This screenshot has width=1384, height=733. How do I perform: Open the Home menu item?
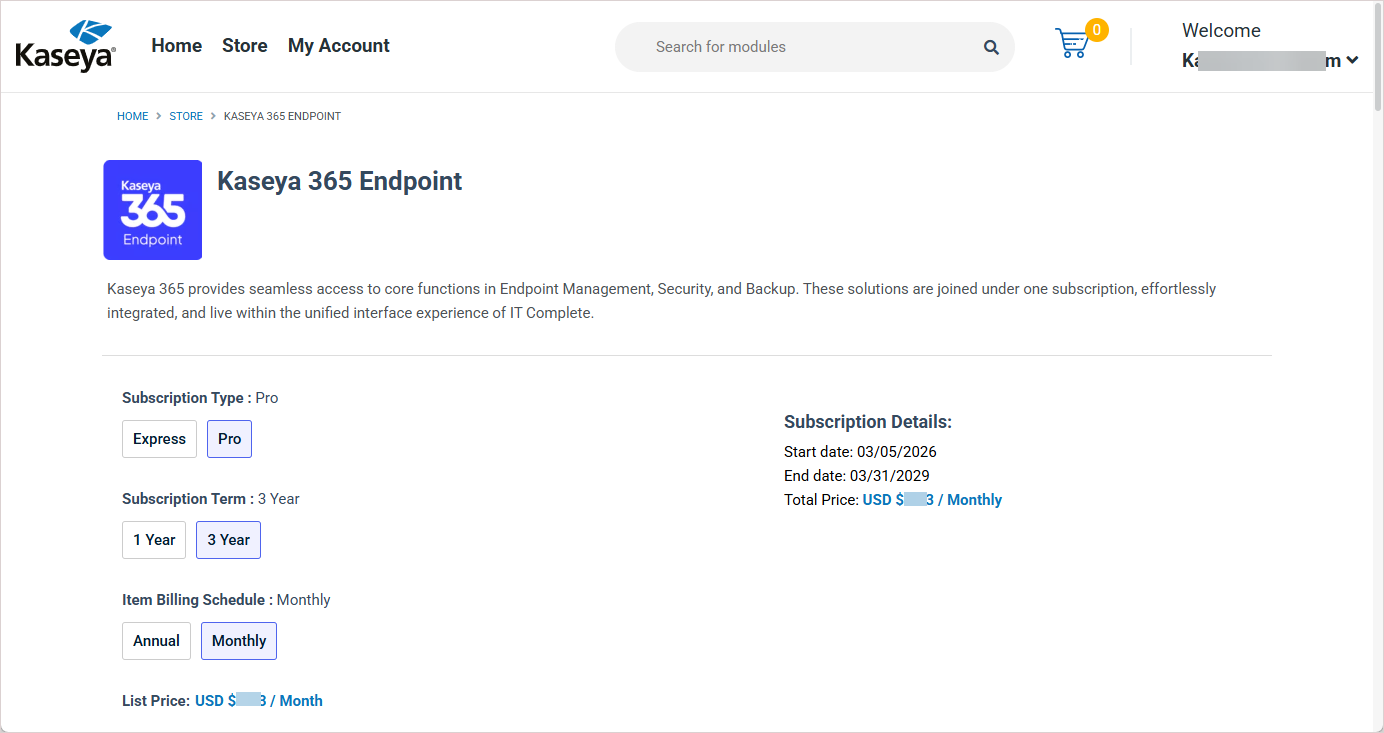(x=176, y=46)
